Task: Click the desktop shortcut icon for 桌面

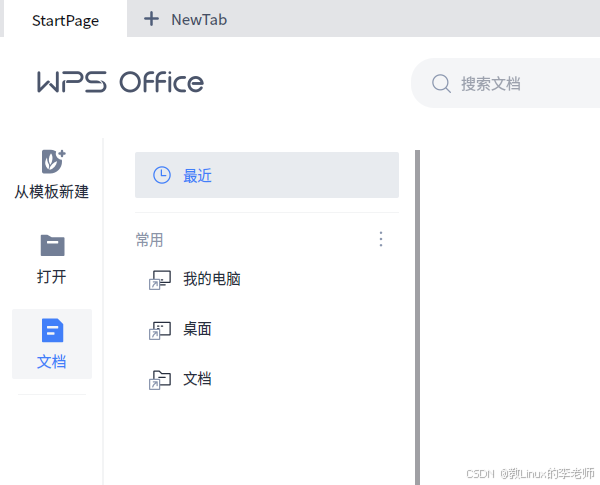Action: [160, 330]
